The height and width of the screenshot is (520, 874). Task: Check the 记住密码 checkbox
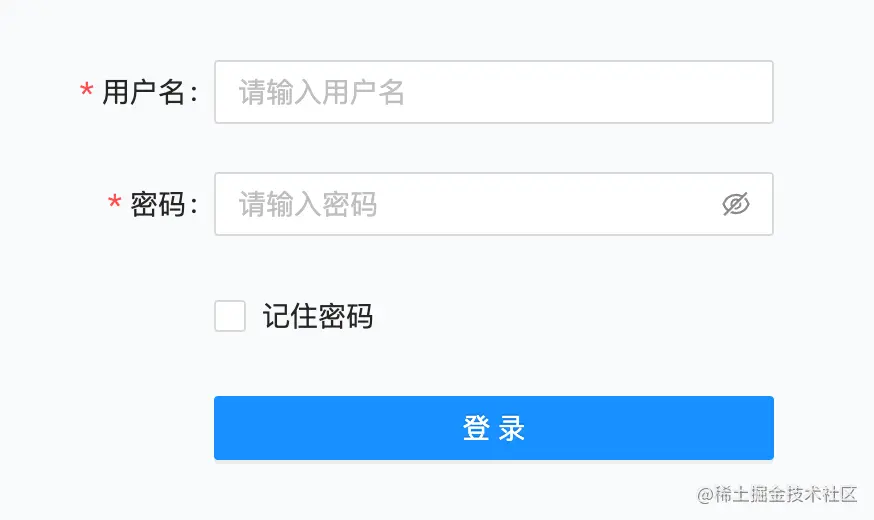[230, 316]
